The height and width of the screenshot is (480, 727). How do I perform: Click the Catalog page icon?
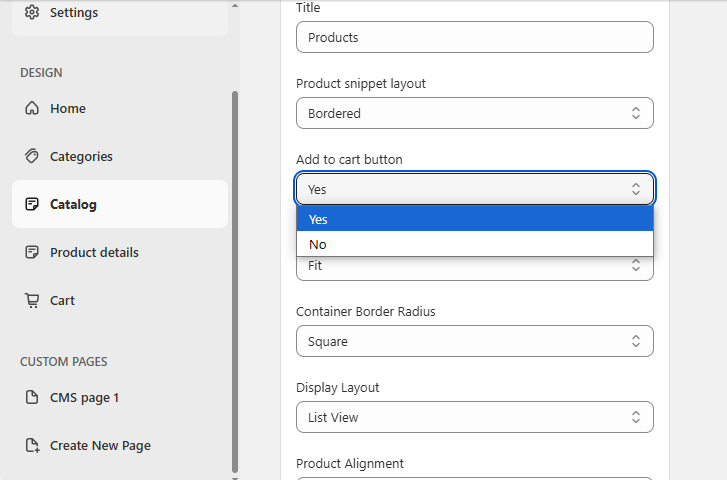32,204
